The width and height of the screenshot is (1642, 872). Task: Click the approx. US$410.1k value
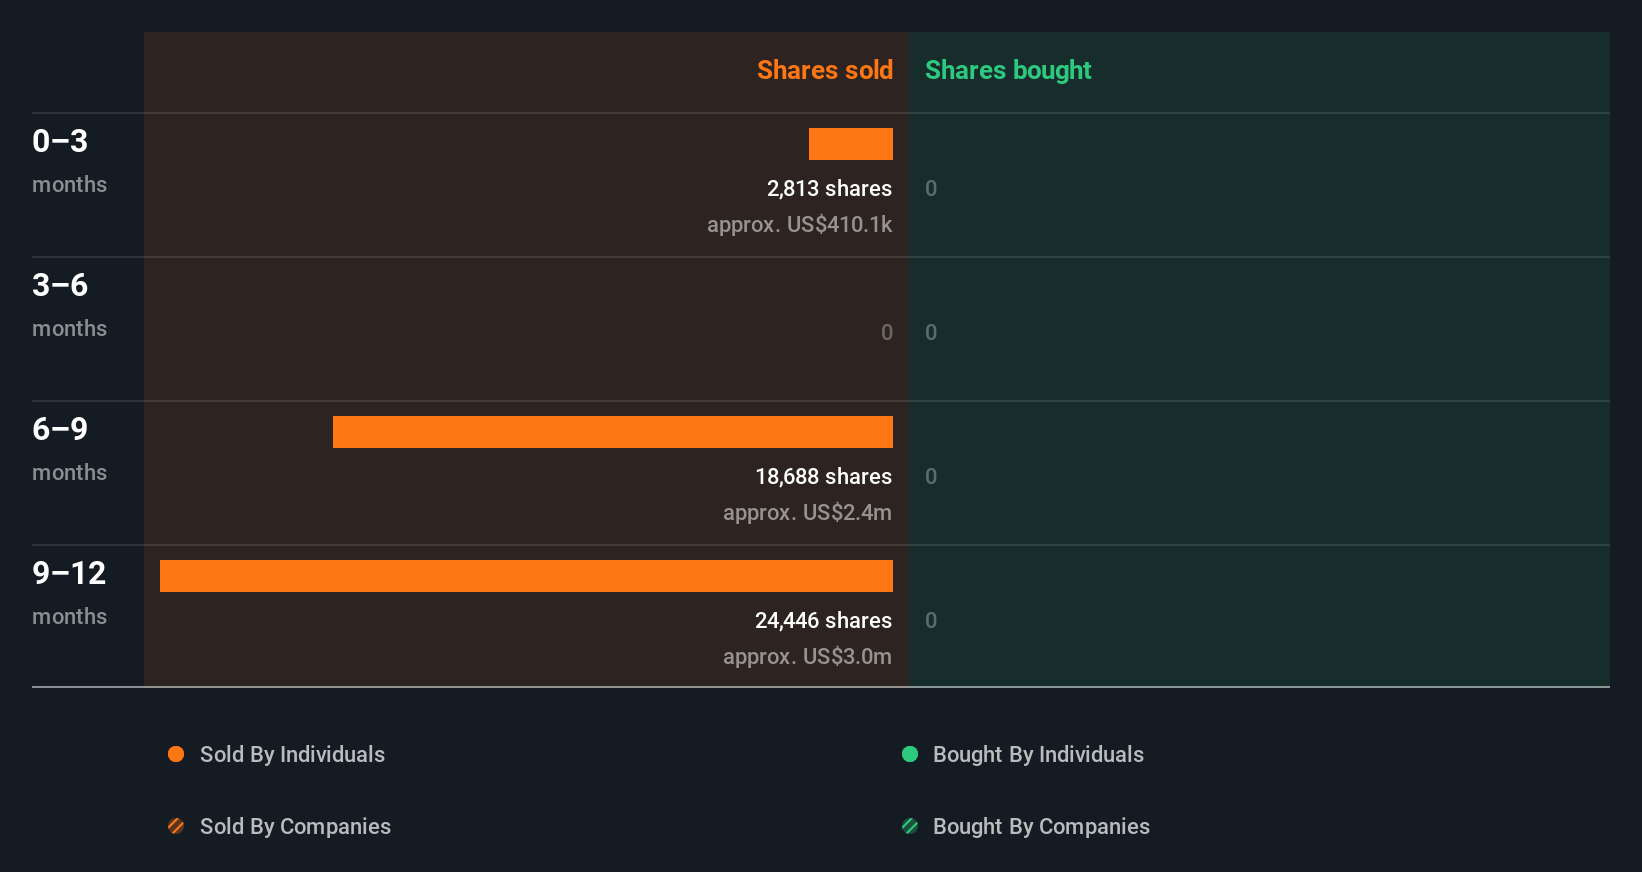pyautogui.click(x=799, y=224)
